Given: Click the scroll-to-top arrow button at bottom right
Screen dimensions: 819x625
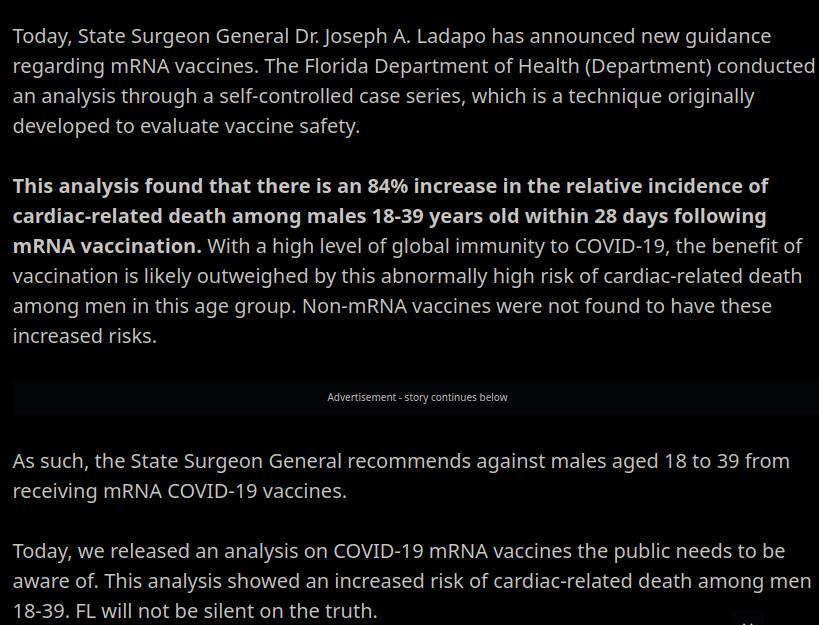Looking at the screenshot, I should tap(748, 619).
